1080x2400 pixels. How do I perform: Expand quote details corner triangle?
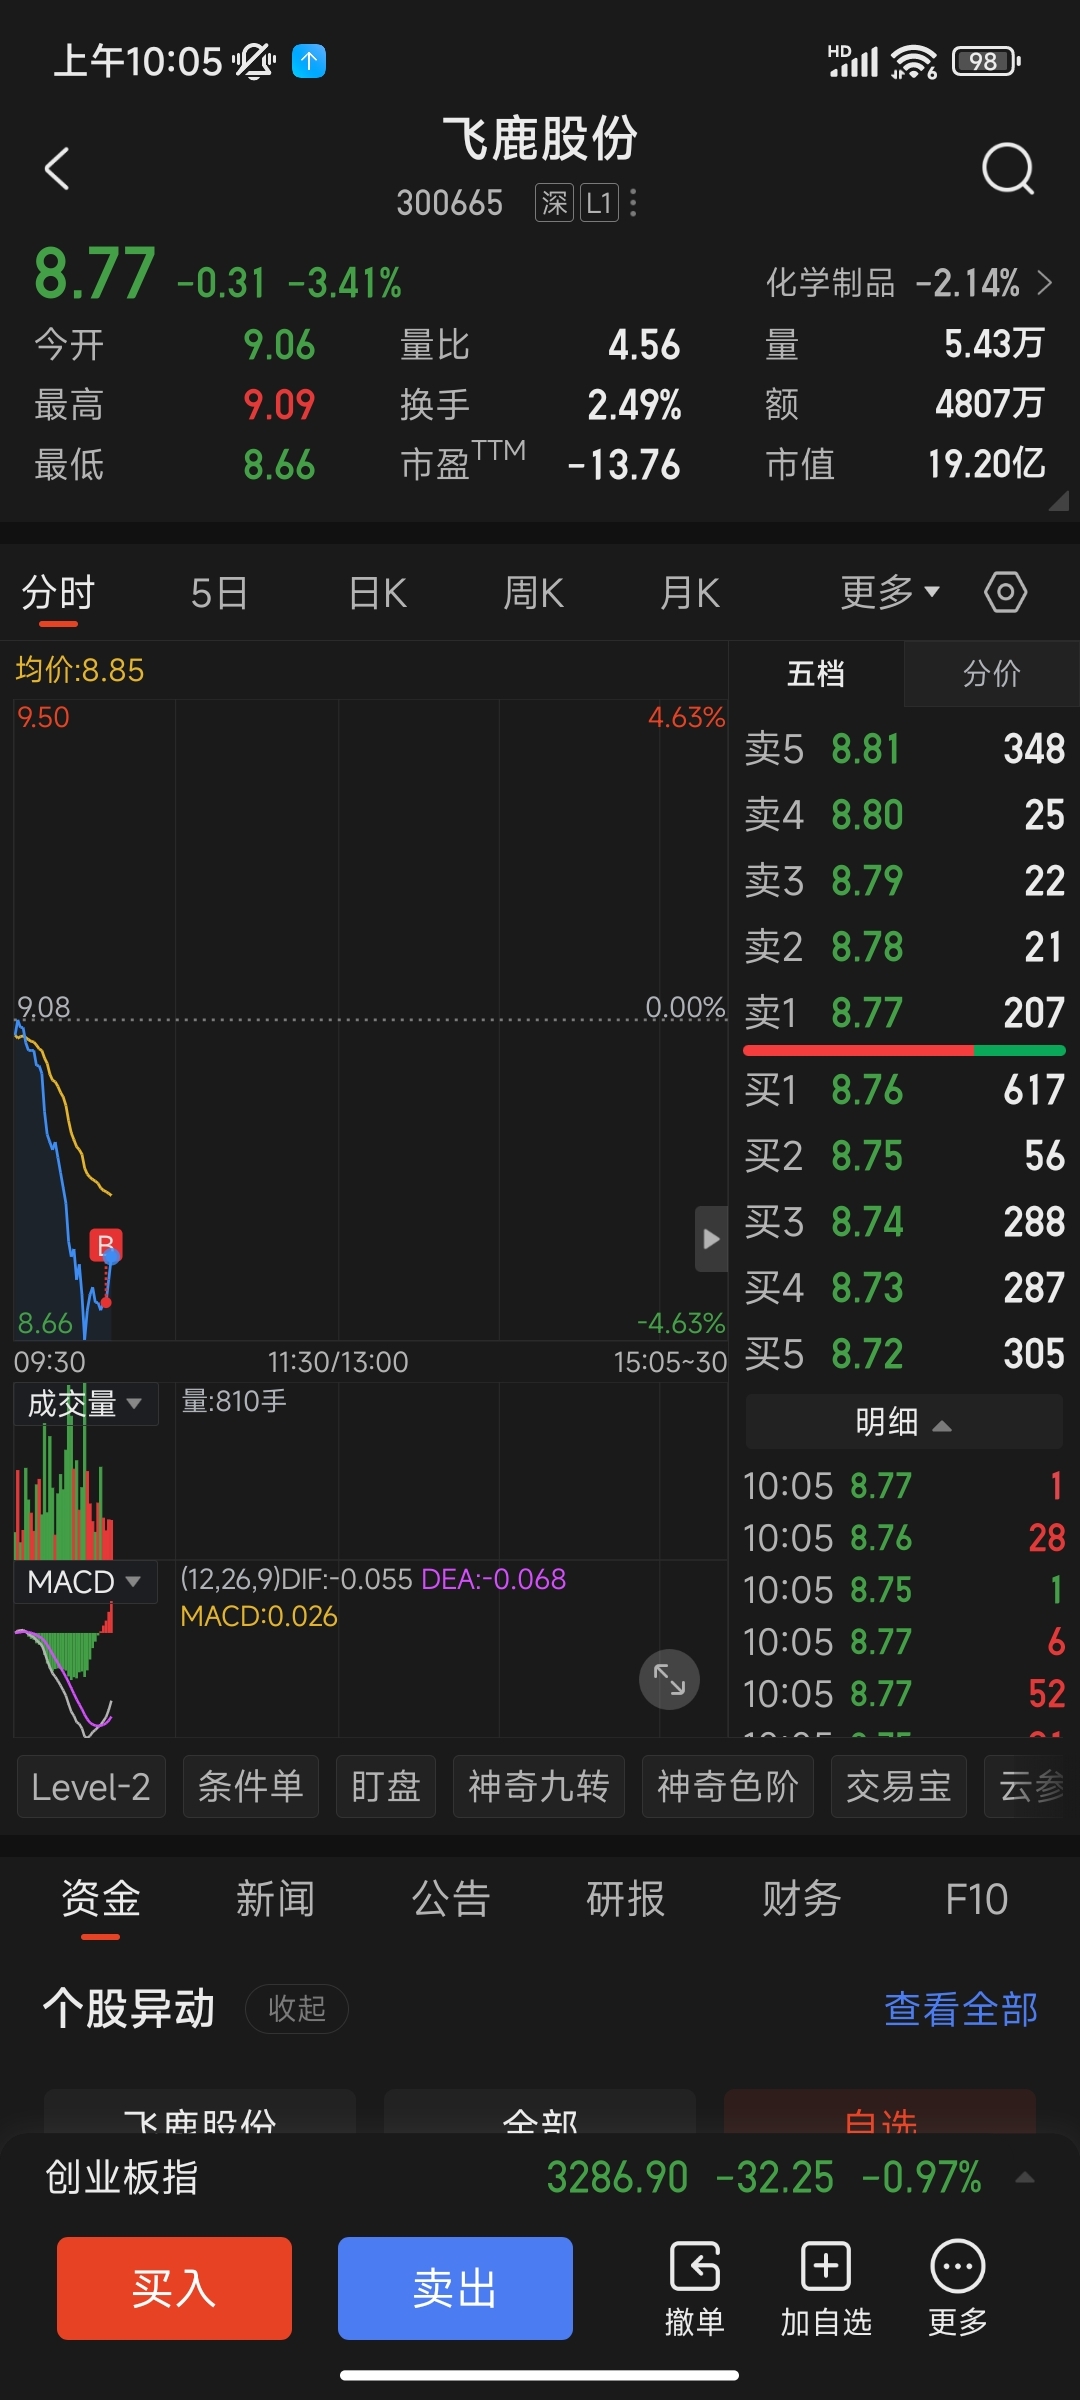(x=1058, y=501)
